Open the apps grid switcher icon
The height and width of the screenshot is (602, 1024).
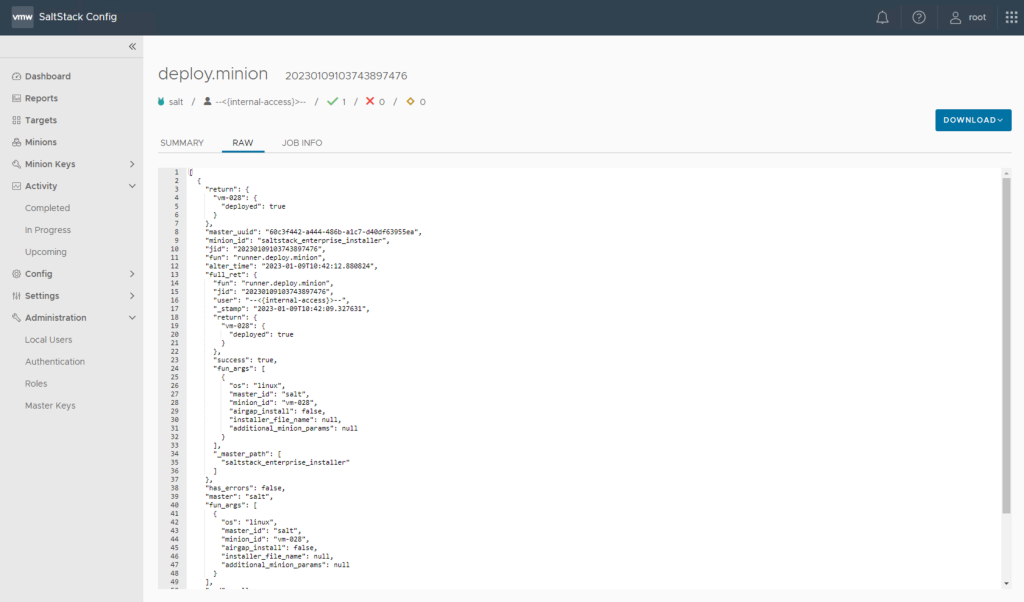coord(1011,18)
